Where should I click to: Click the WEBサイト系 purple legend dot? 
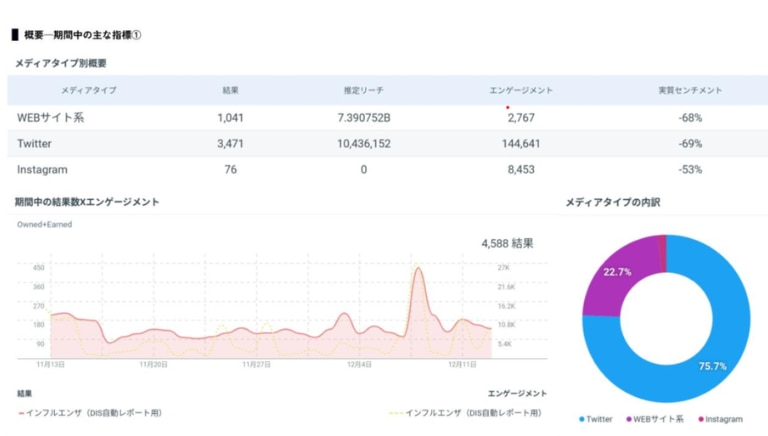click(631, 419)
